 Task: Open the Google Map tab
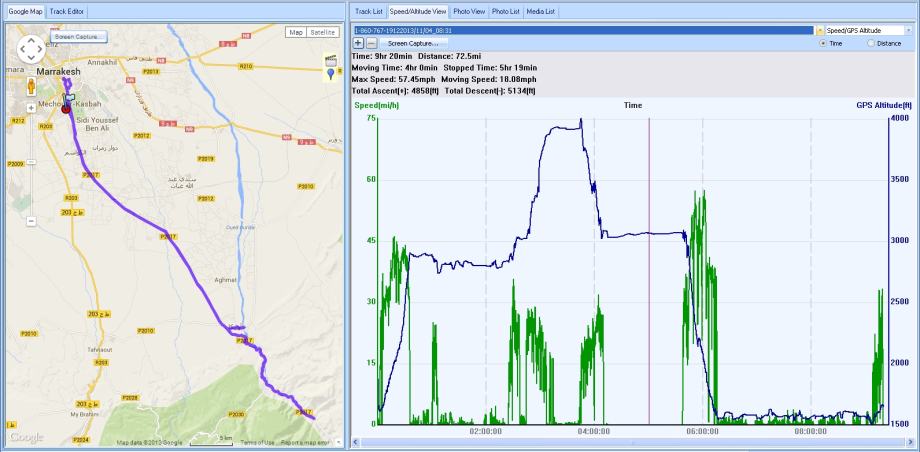(x=25, y=11)
